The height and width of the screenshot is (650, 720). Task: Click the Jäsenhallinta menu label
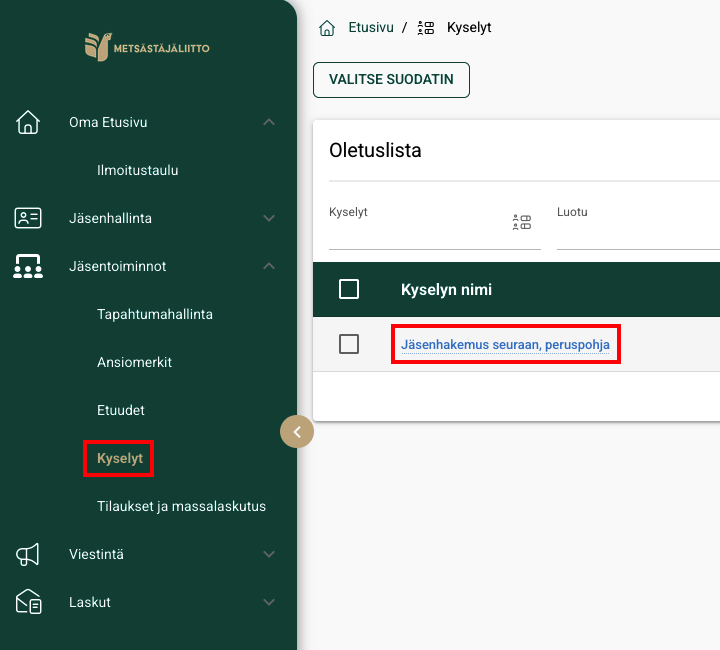click(x=111, y=218)
